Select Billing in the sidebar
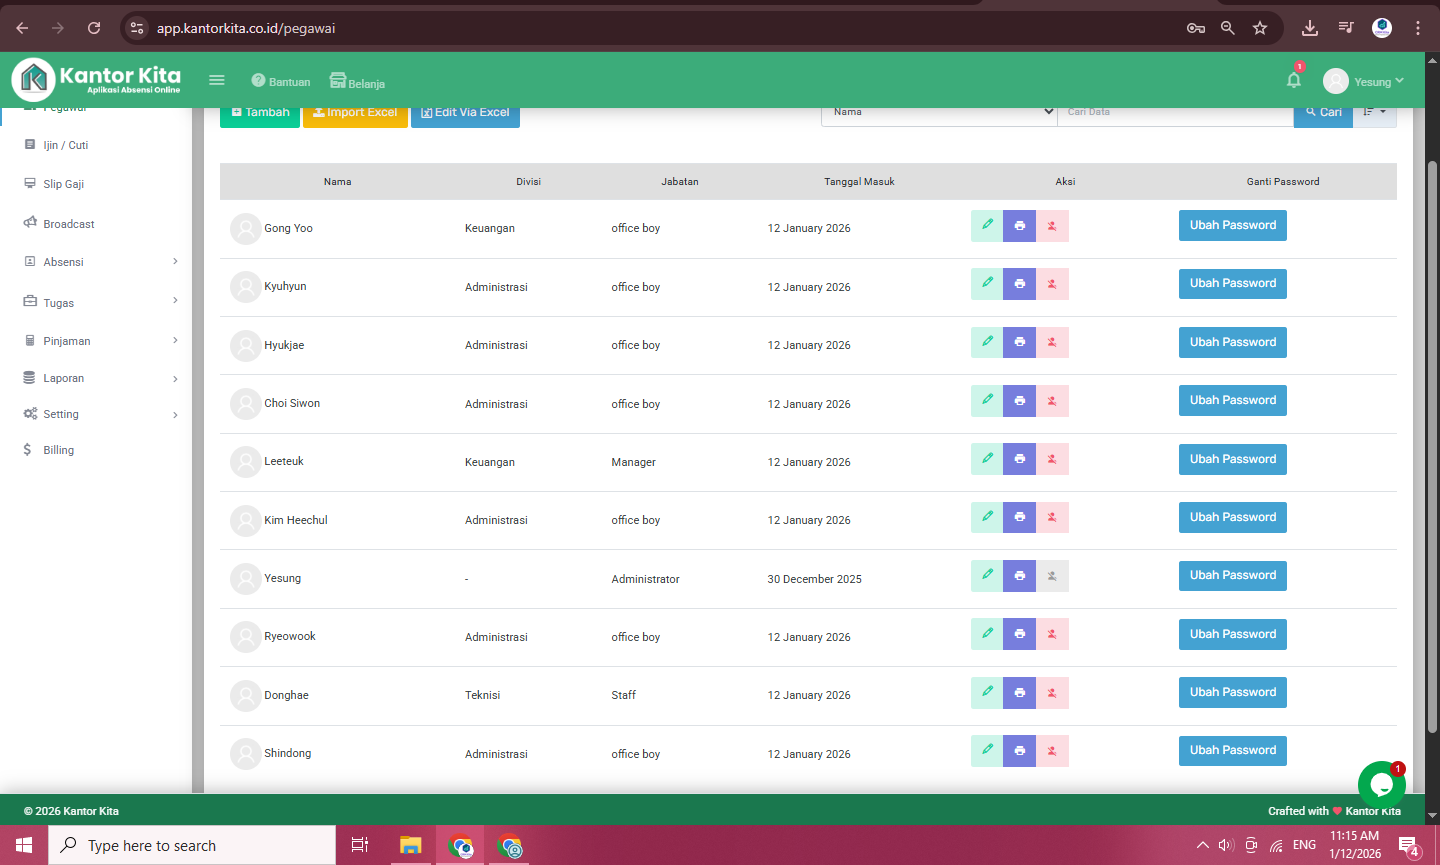The height and width of the screenshot is (865, 1440). click(58, 450)
